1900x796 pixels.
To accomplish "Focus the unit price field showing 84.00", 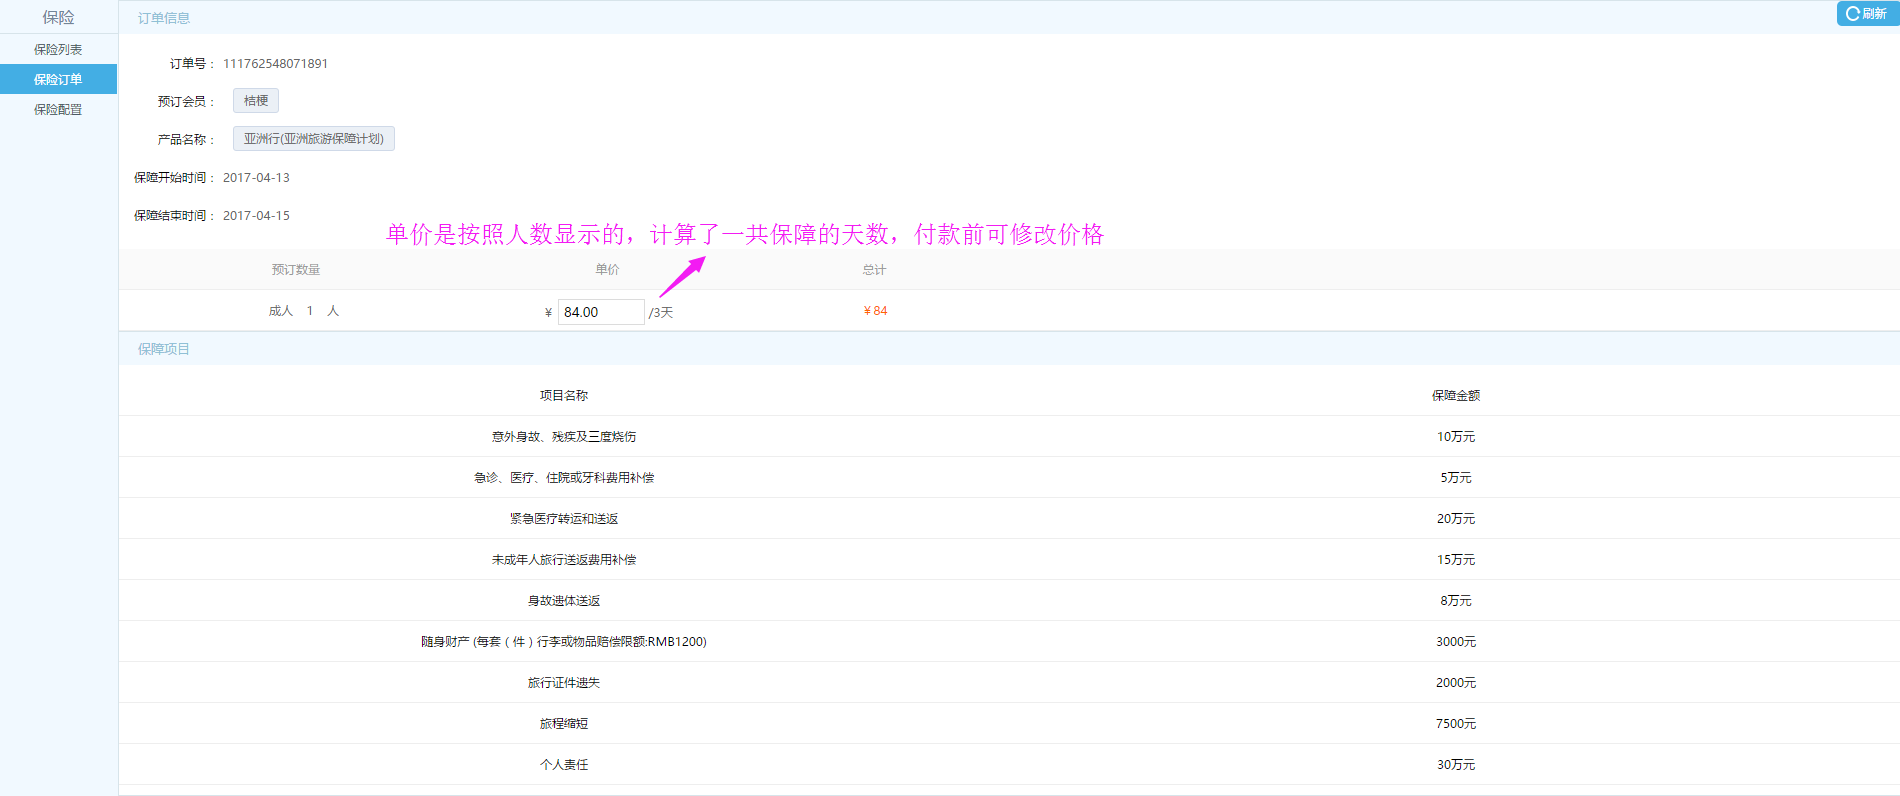I will [x=600, y=312].
